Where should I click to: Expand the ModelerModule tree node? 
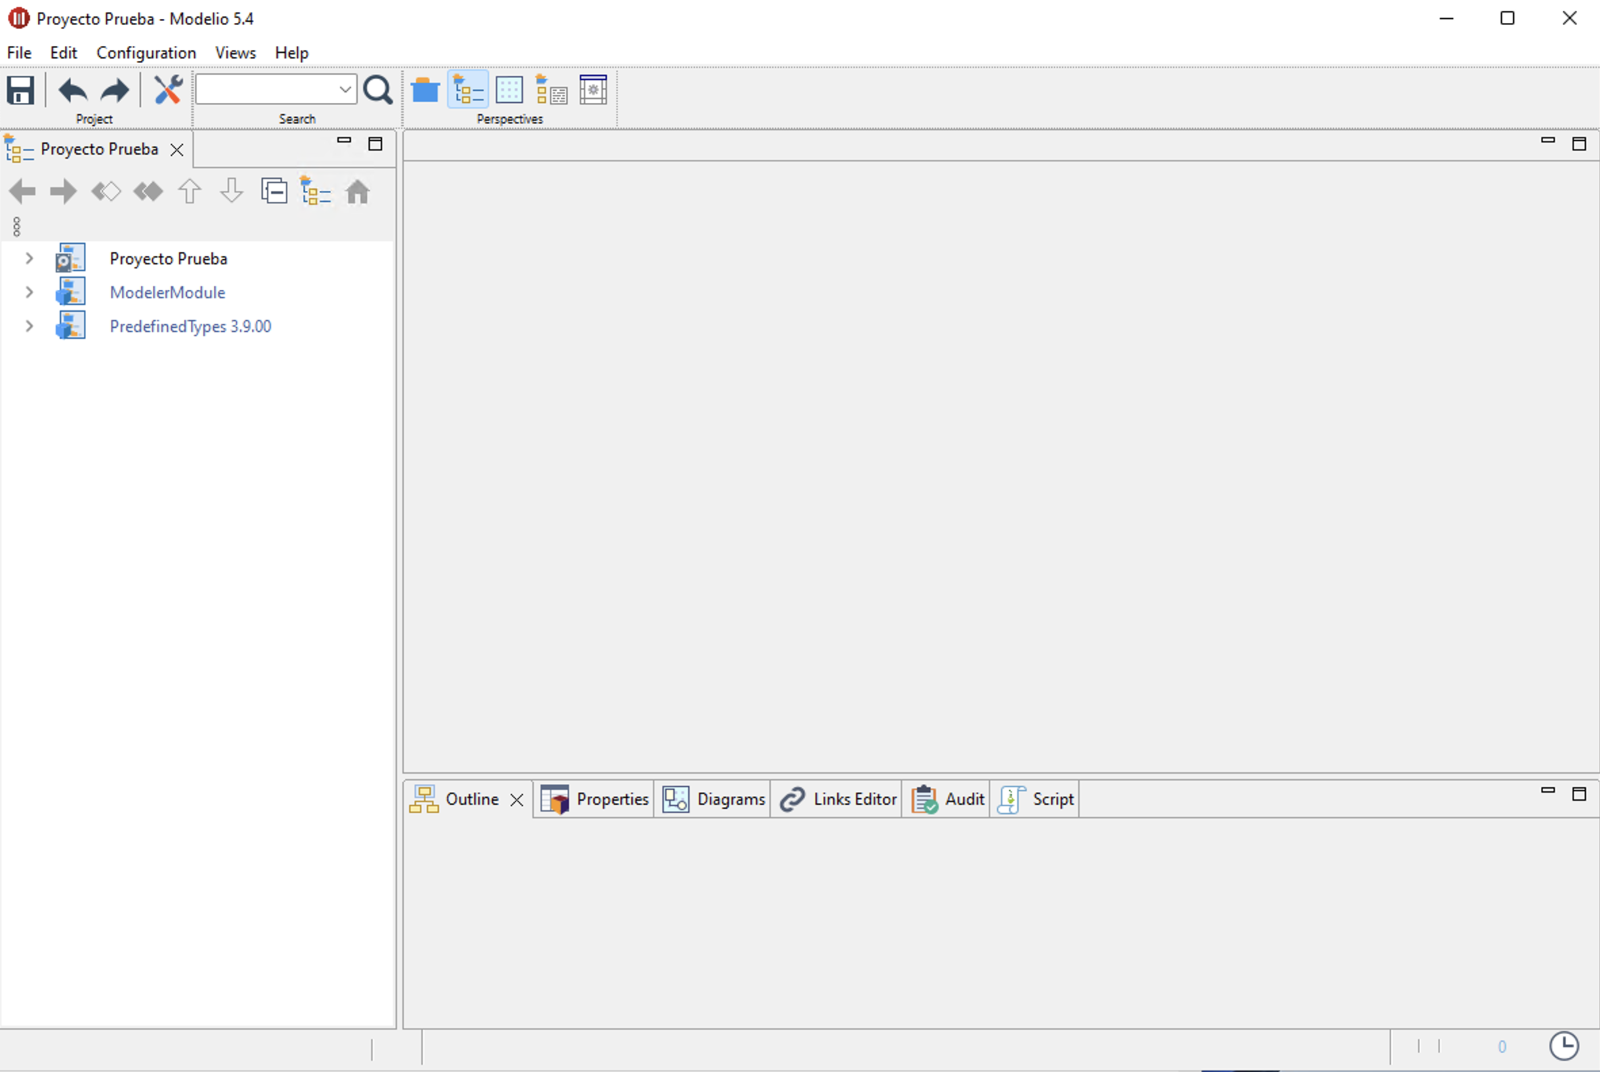(x=29, y=293)
